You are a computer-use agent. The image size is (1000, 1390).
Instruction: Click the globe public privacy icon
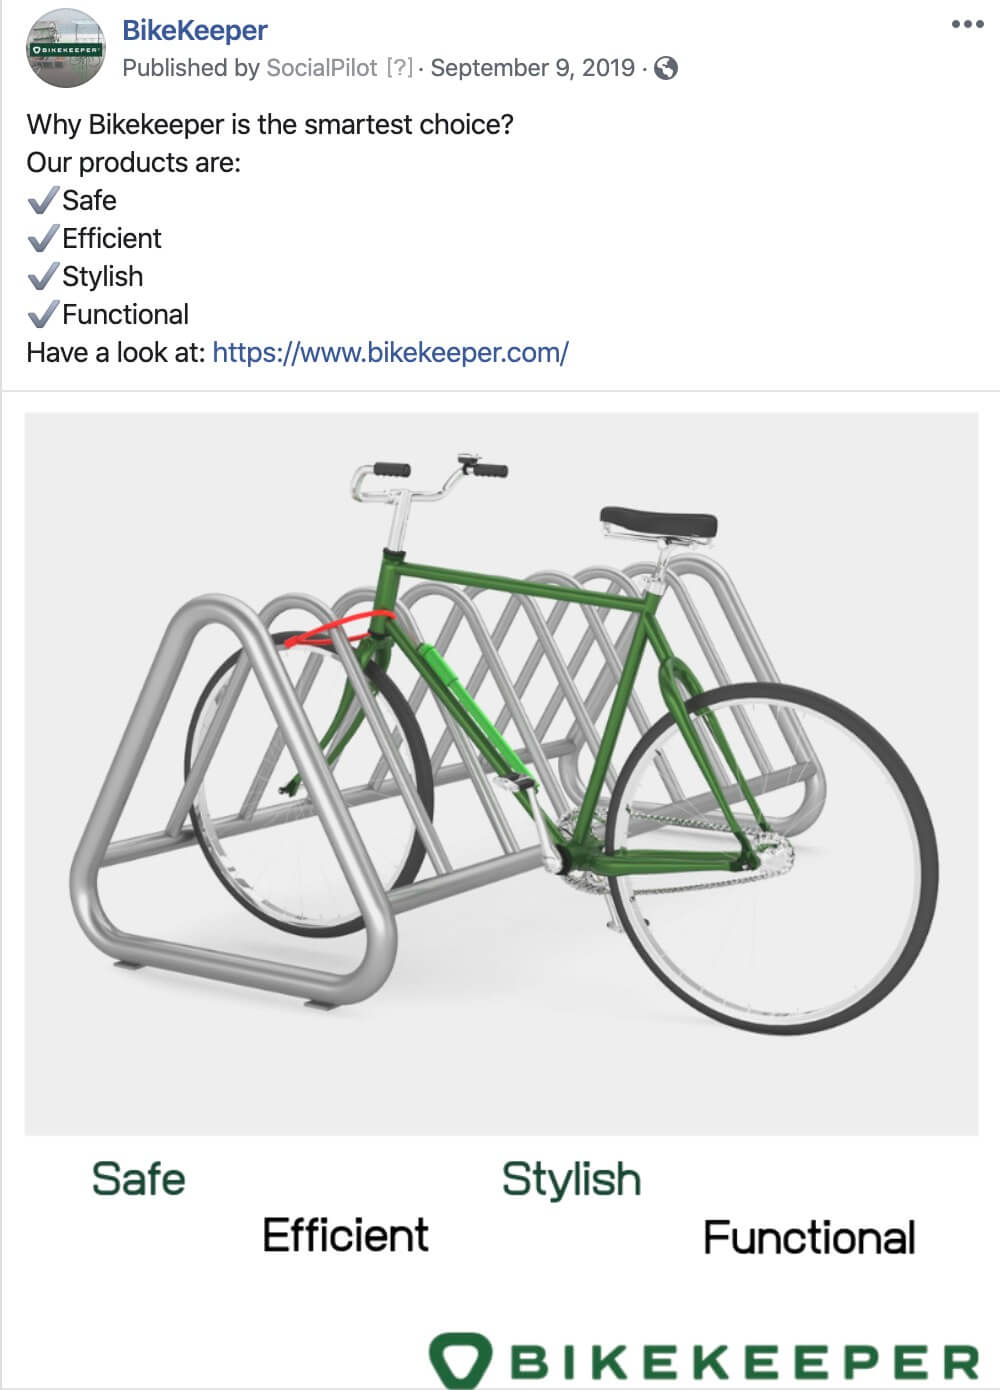click(666, 68)
